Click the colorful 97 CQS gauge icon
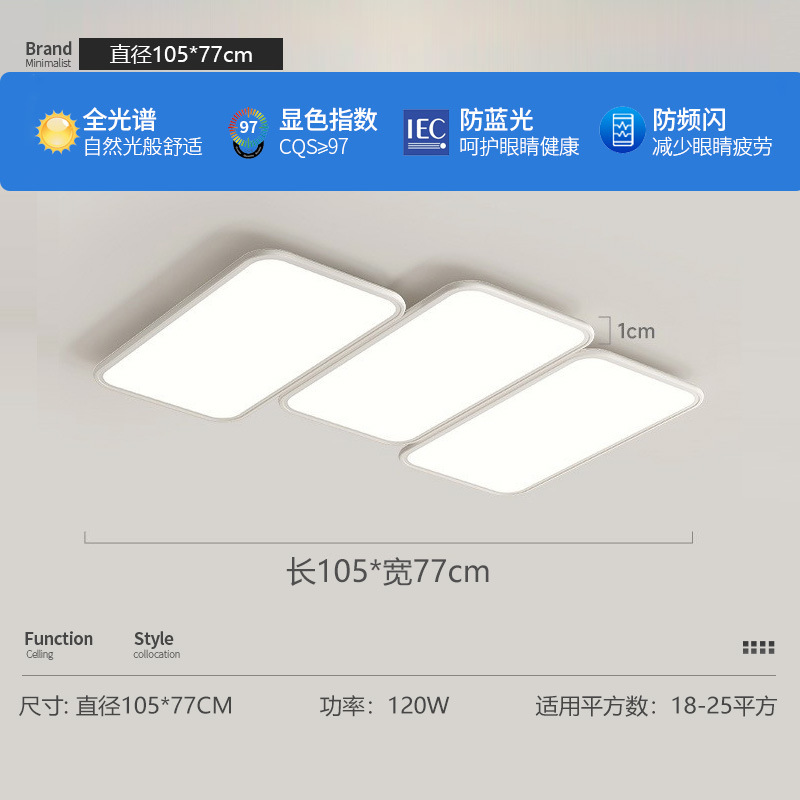Screen dimensions: 800x800 248,133
